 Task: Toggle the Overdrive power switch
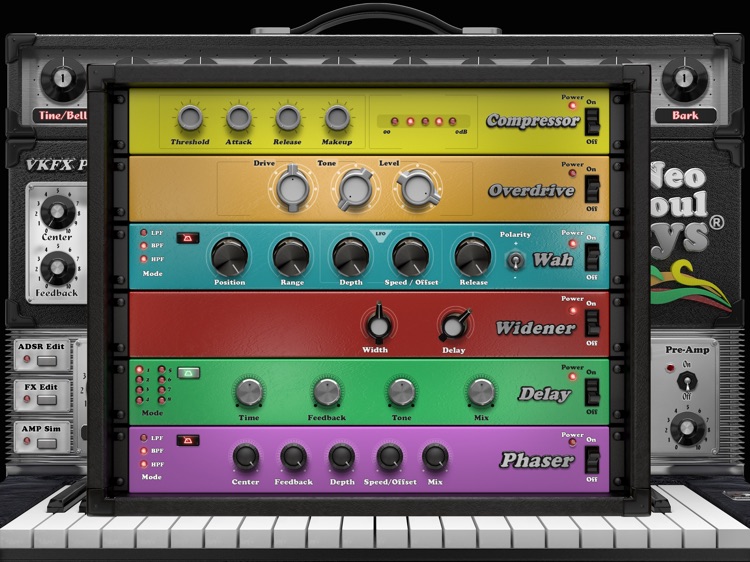tap(592, 188)
